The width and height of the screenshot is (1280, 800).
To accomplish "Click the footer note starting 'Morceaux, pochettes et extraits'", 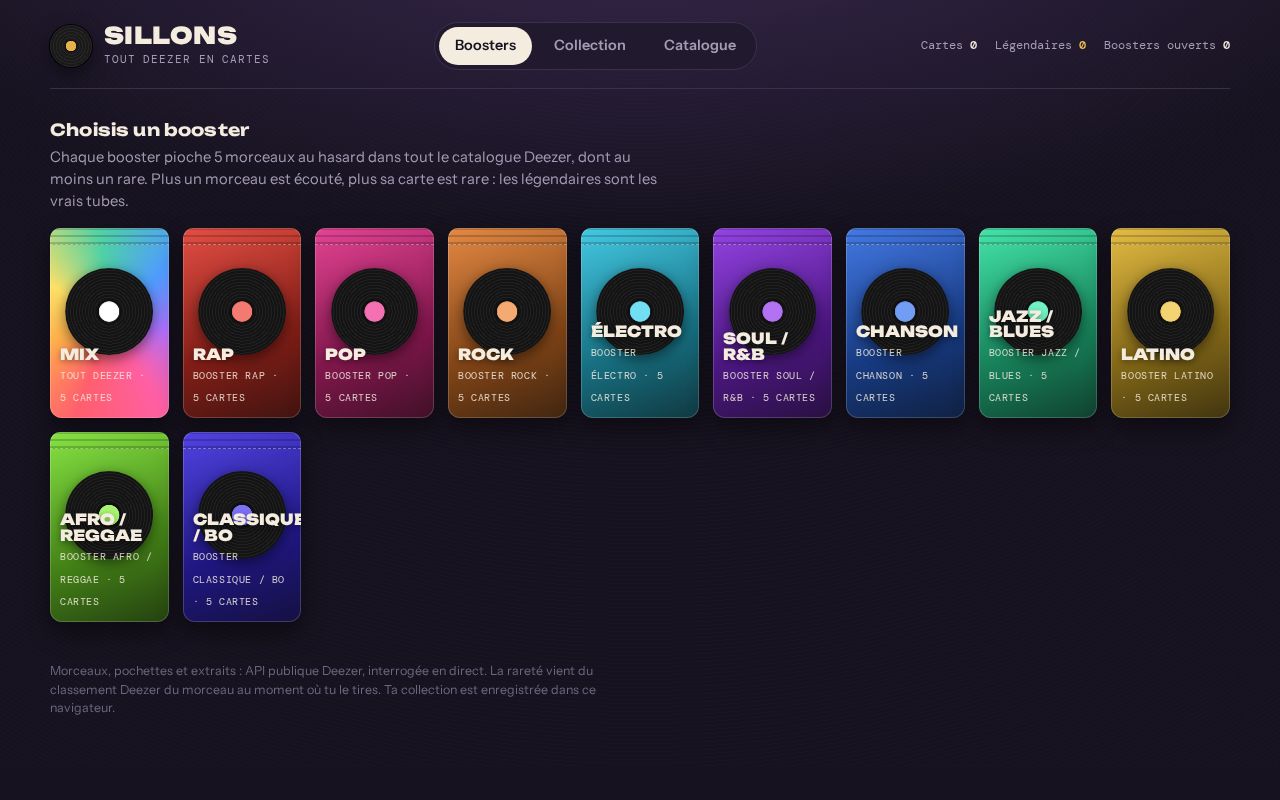I will 323,689.
